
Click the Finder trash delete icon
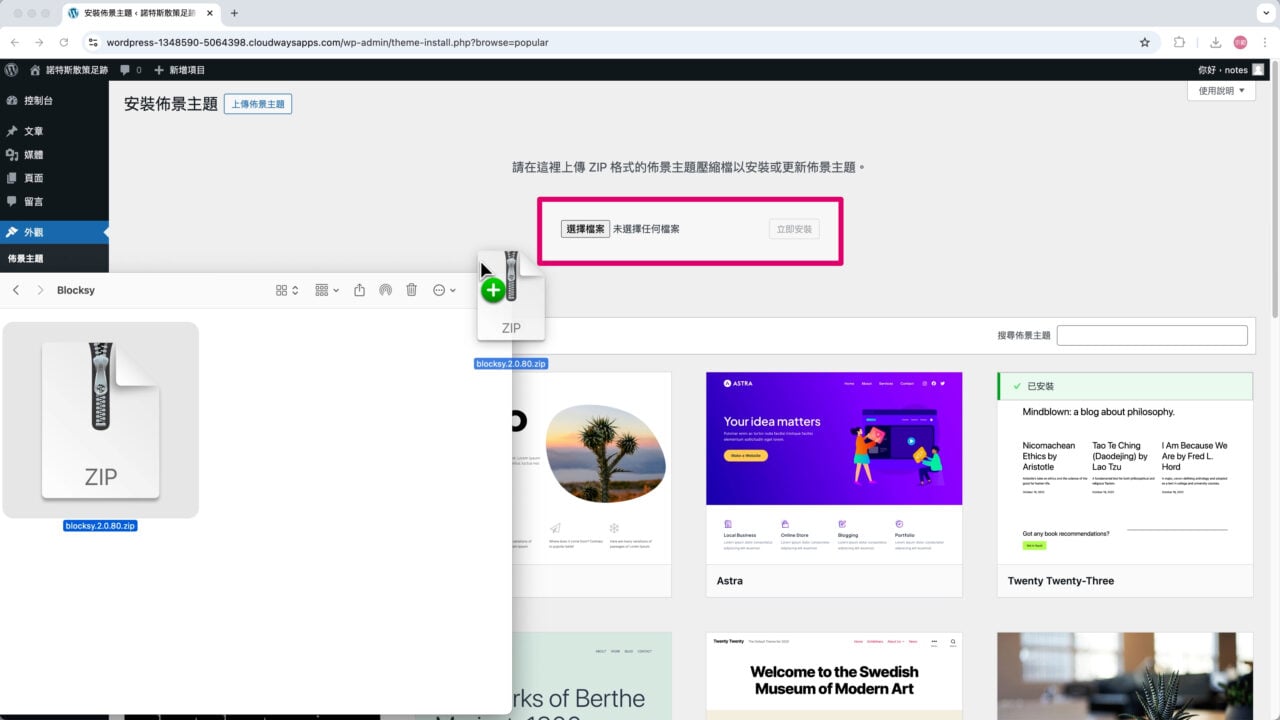click(x=411, y=290)
